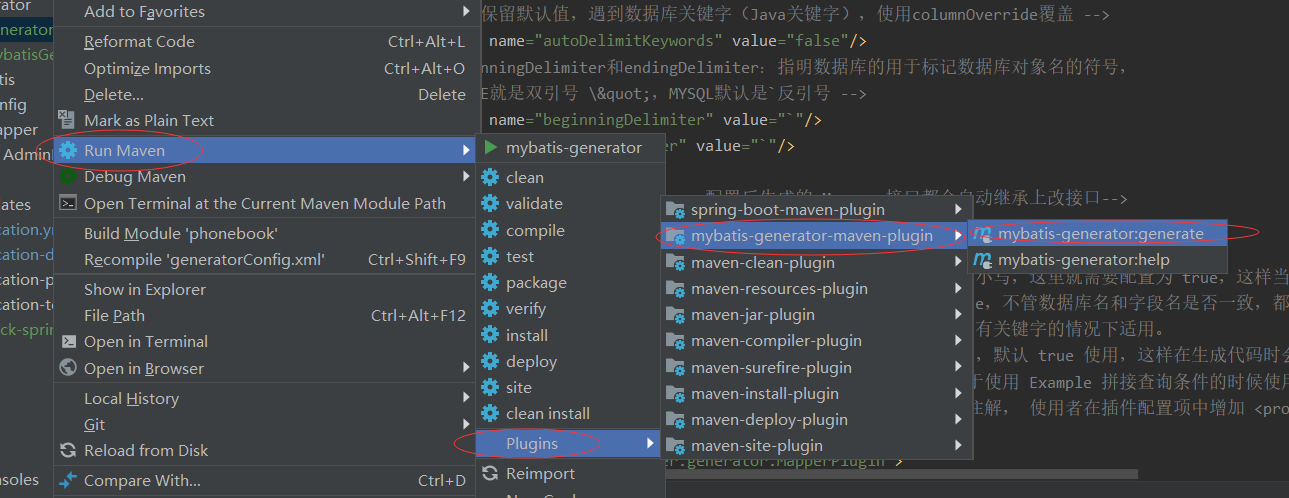This screenshot has width=1289, height=498.
Task: Click the terminal icon beside Open in Terminal
Action: (x=68, y=341)
